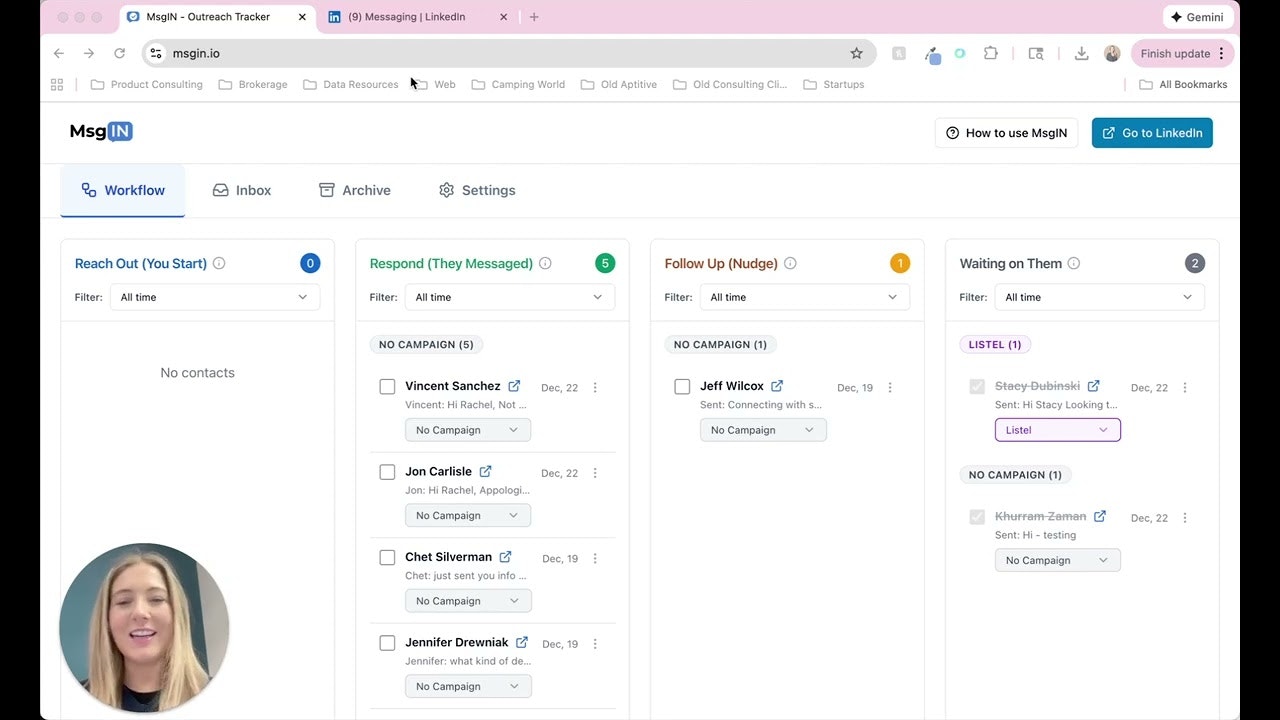1280x720 pixels.
Task: Open more options for Khurram Zaman card
Action: pyautogui.click(x=1185, y=518)
